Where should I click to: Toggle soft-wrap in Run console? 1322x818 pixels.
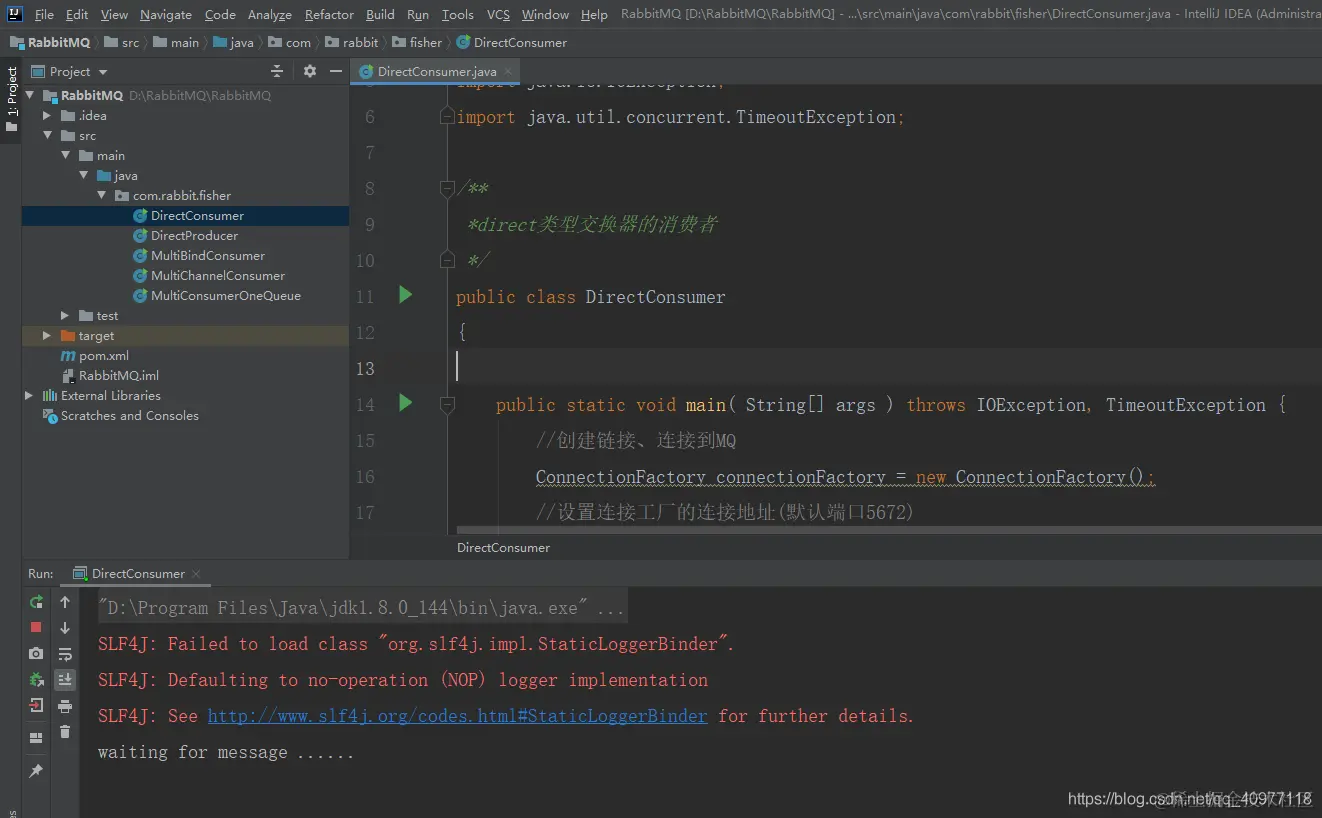click(65, 654)
